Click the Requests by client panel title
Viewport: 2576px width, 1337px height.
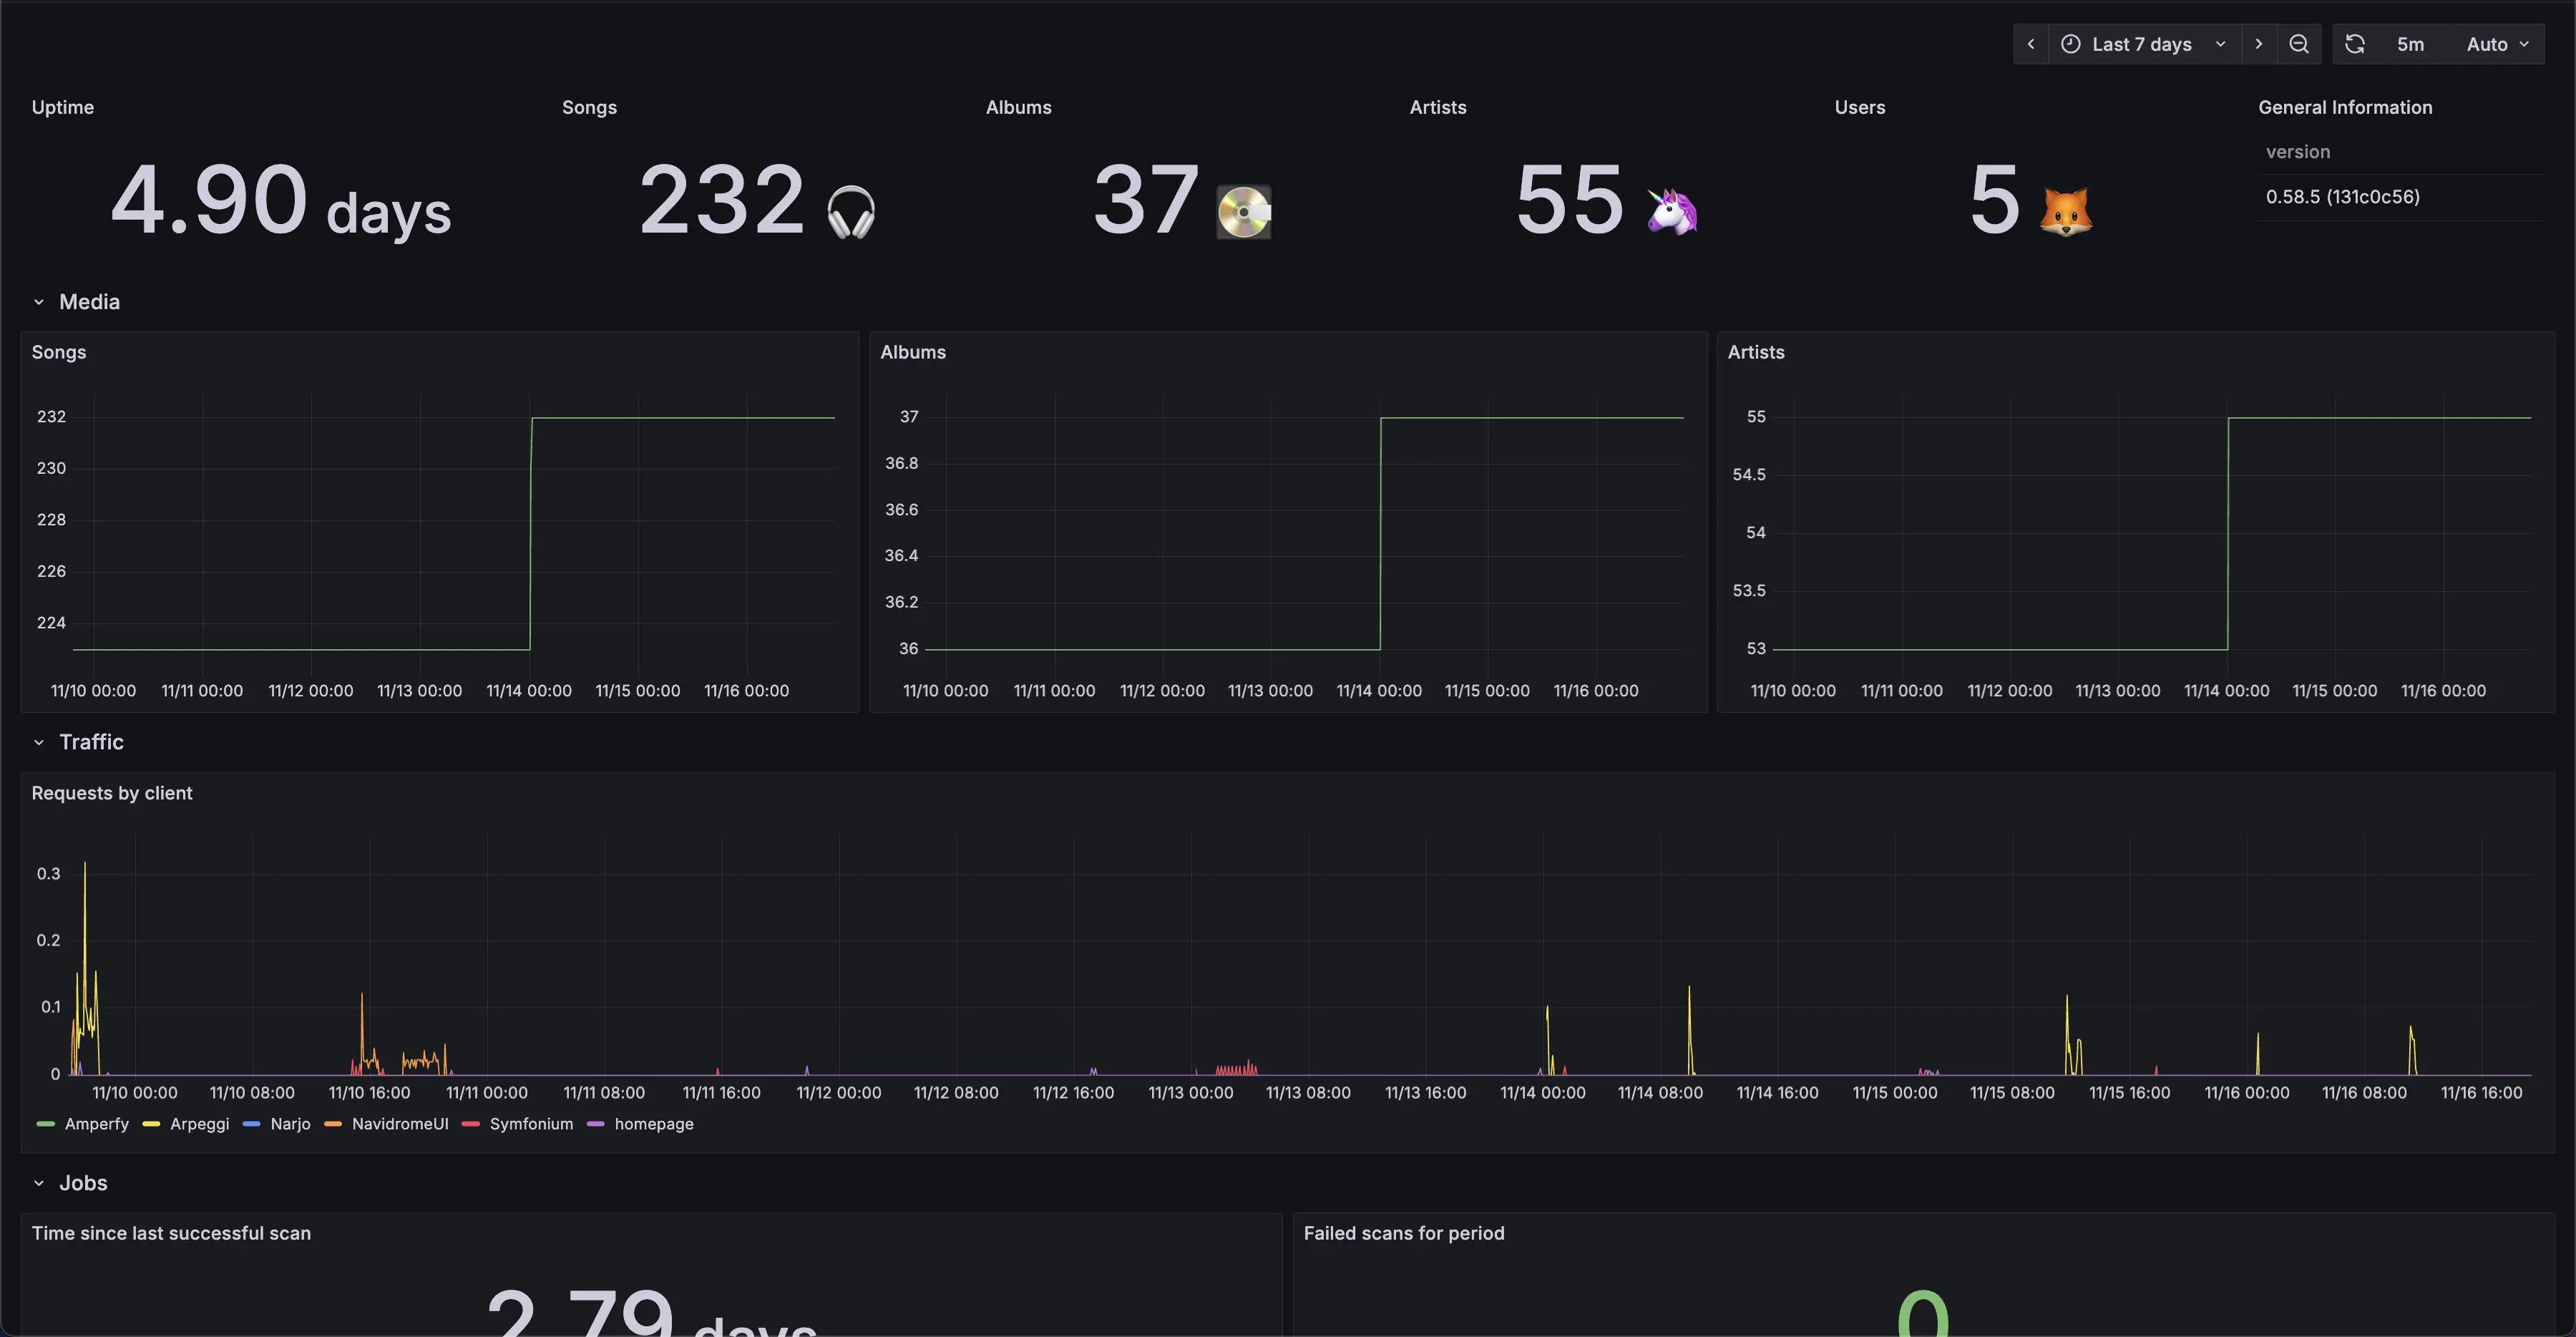(x=112, y=793)
